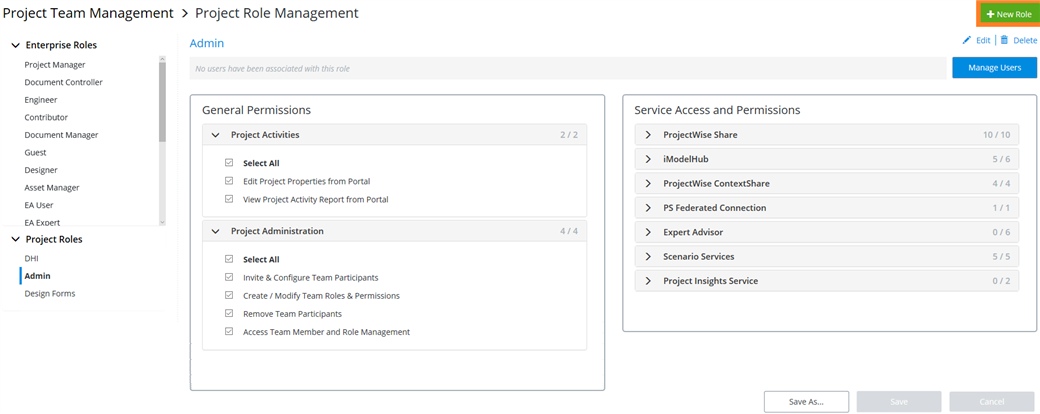Select the Document Controller enterprise role
Viewport: 1040px width, 414px height.
click(63, 82)
